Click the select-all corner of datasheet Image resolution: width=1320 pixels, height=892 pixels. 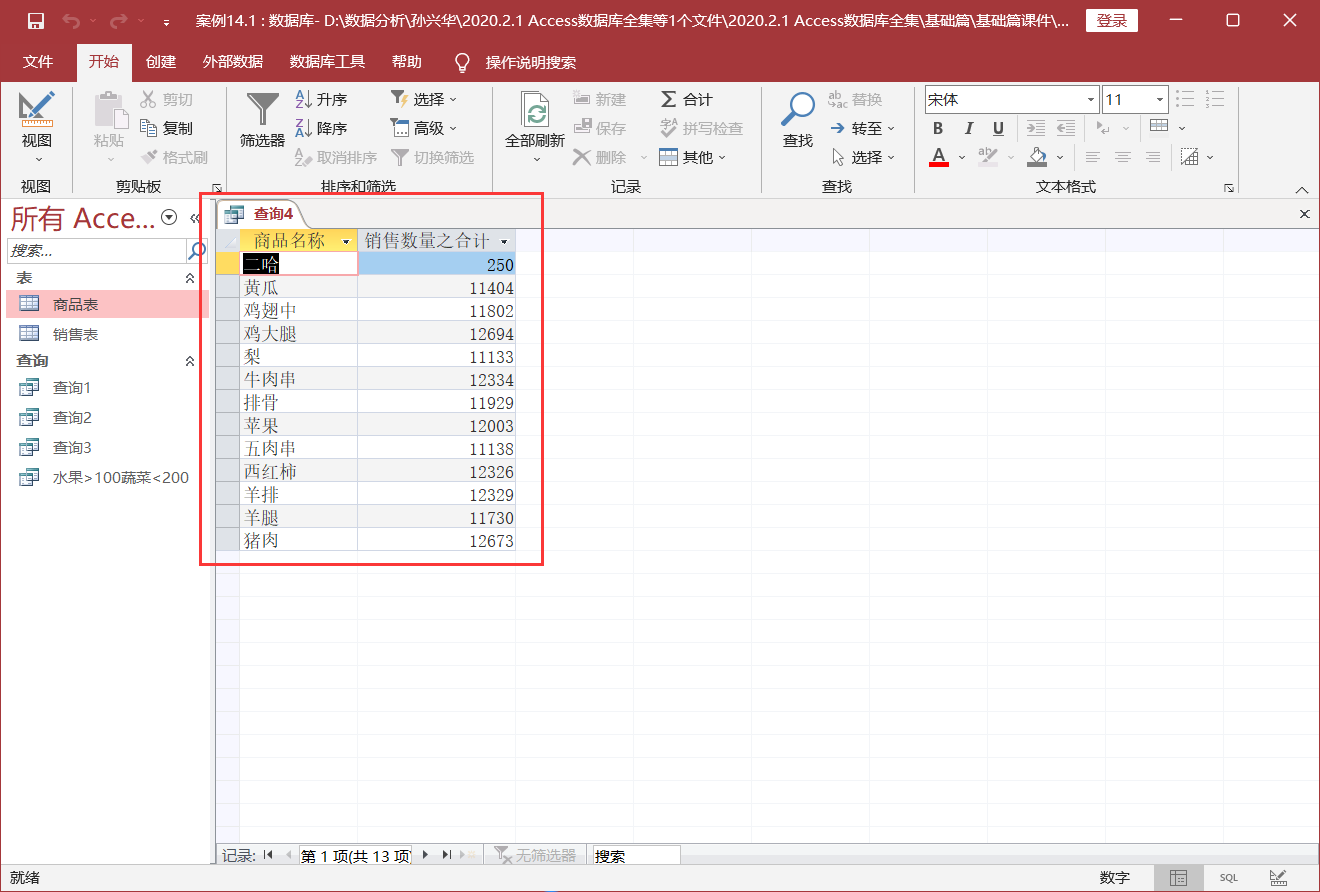tap(228, 241)
